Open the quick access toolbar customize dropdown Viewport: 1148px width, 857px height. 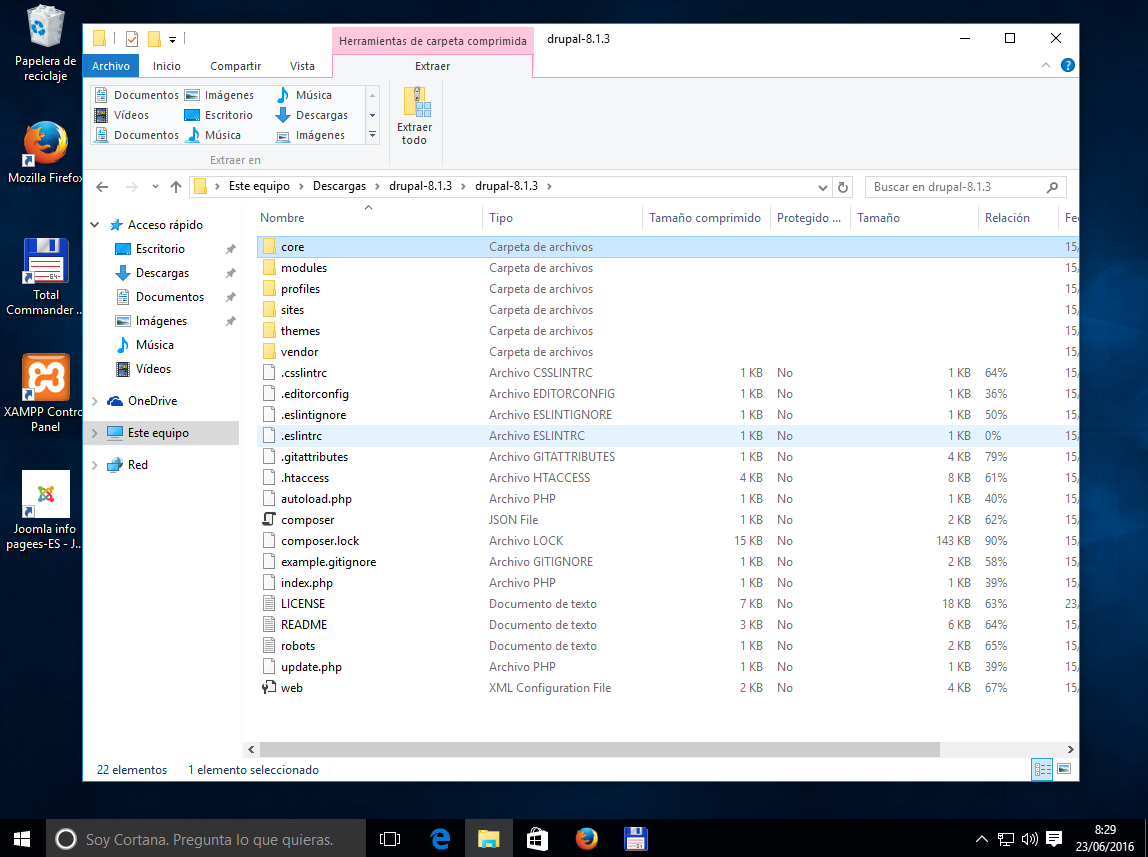[x=173, y=40]
